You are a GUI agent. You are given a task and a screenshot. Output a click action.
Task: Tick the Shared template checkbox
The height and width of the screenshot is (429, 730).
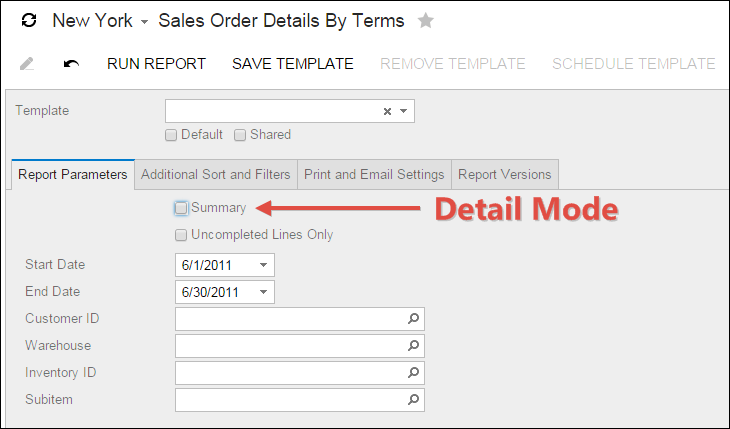pos(240,135)
